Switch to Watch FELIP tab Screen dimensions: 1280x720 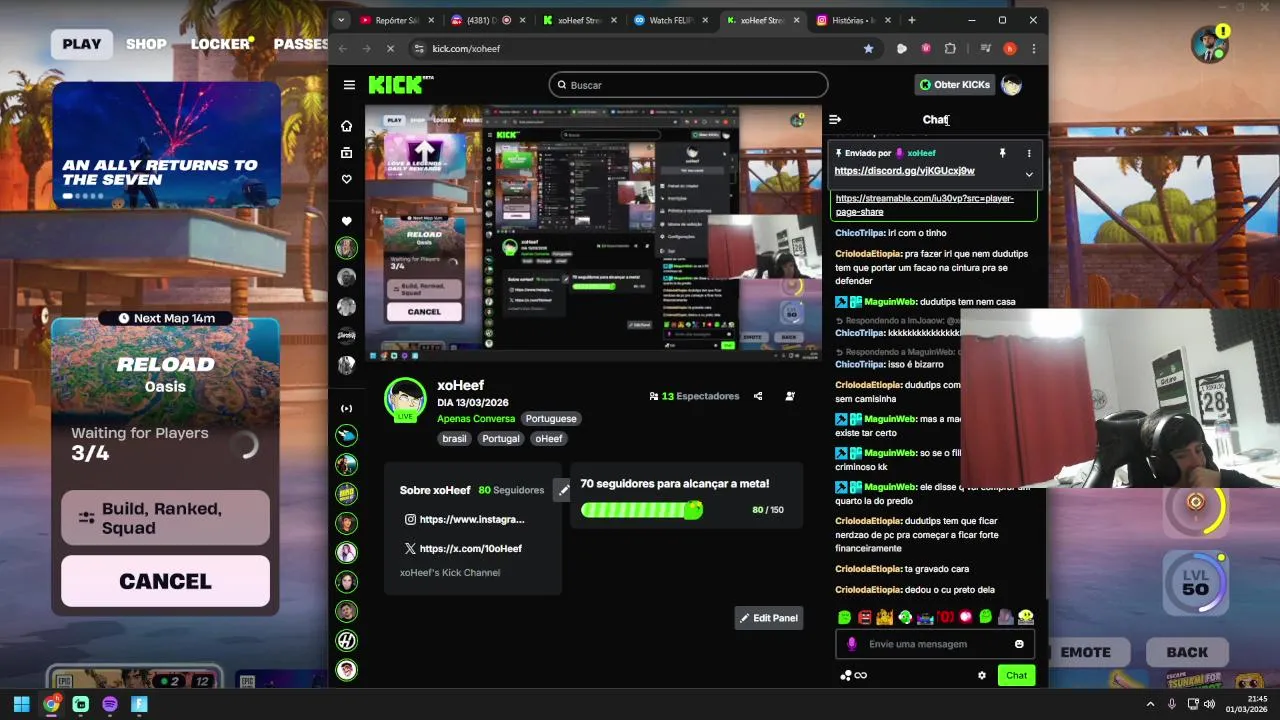tap(671, 20)
